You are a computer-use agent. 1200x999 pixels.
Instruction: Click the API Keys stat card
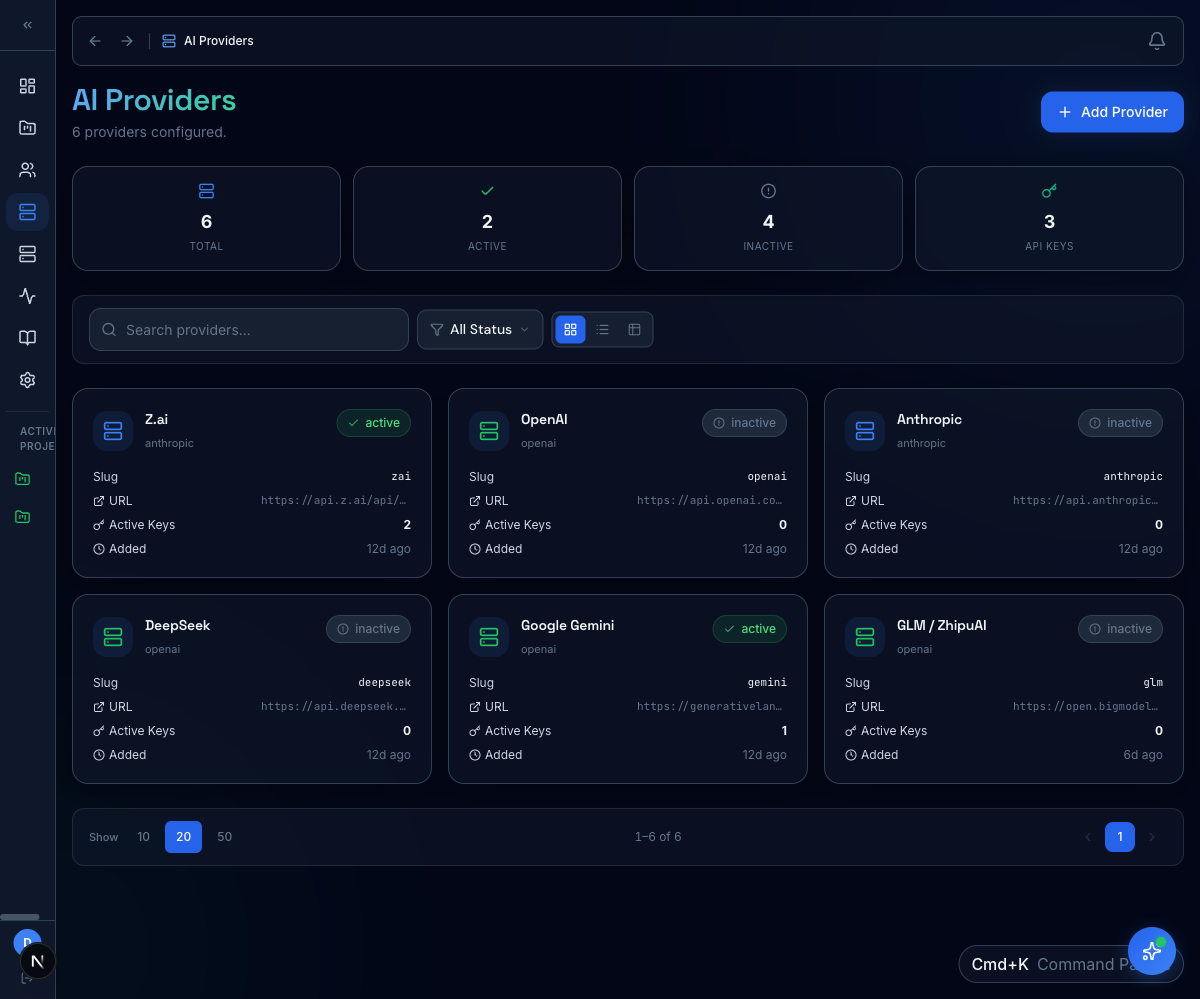coord(1049,218)
